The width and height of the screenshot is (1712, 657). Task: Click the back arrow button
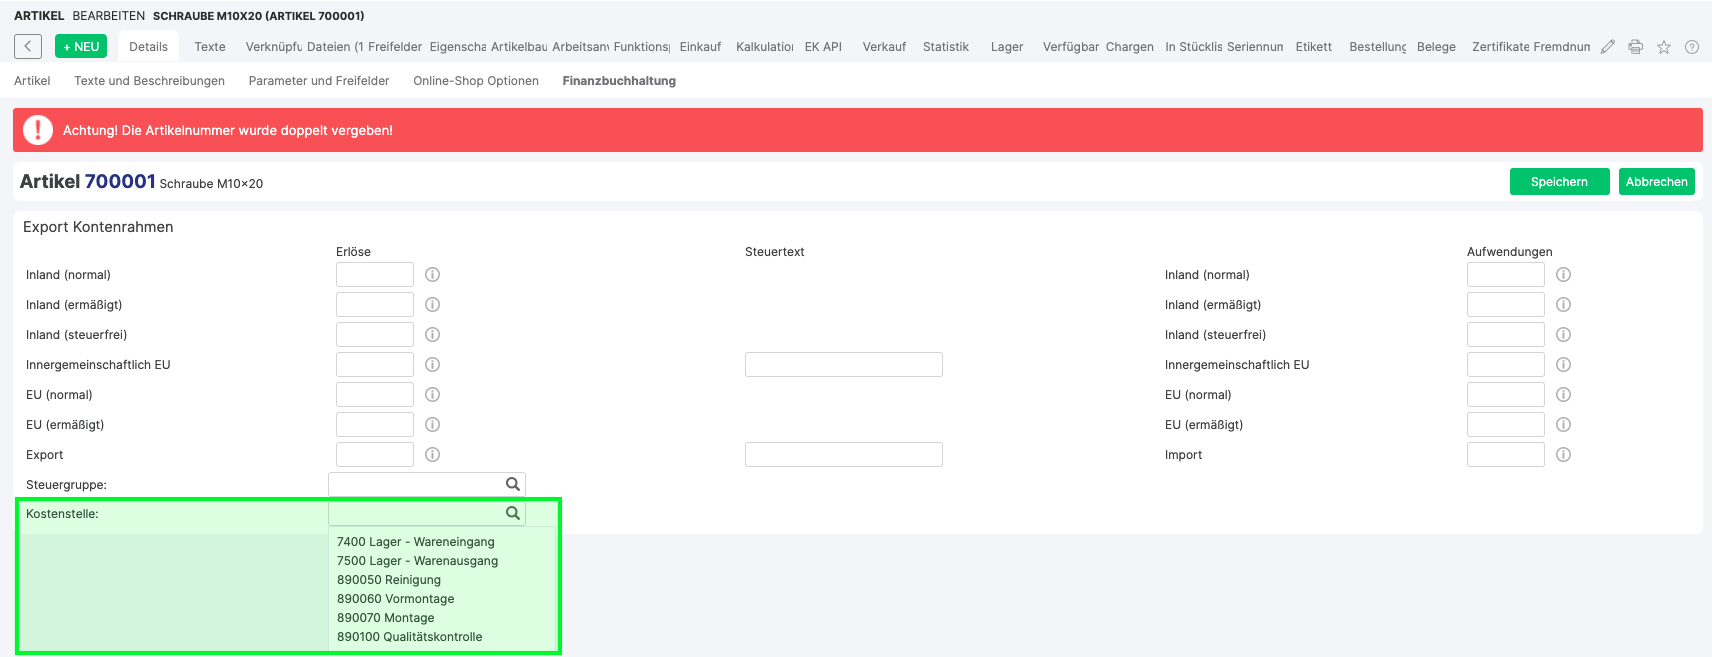[28, 46]
